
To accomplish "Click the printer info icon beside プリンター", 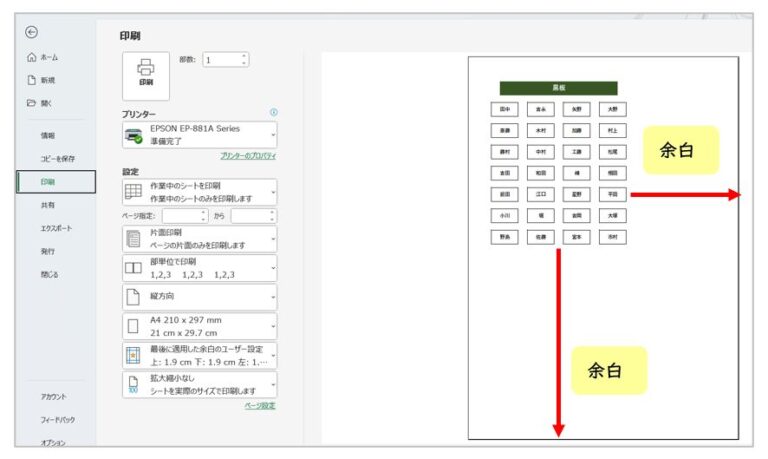I will click(x=273, y=113).
